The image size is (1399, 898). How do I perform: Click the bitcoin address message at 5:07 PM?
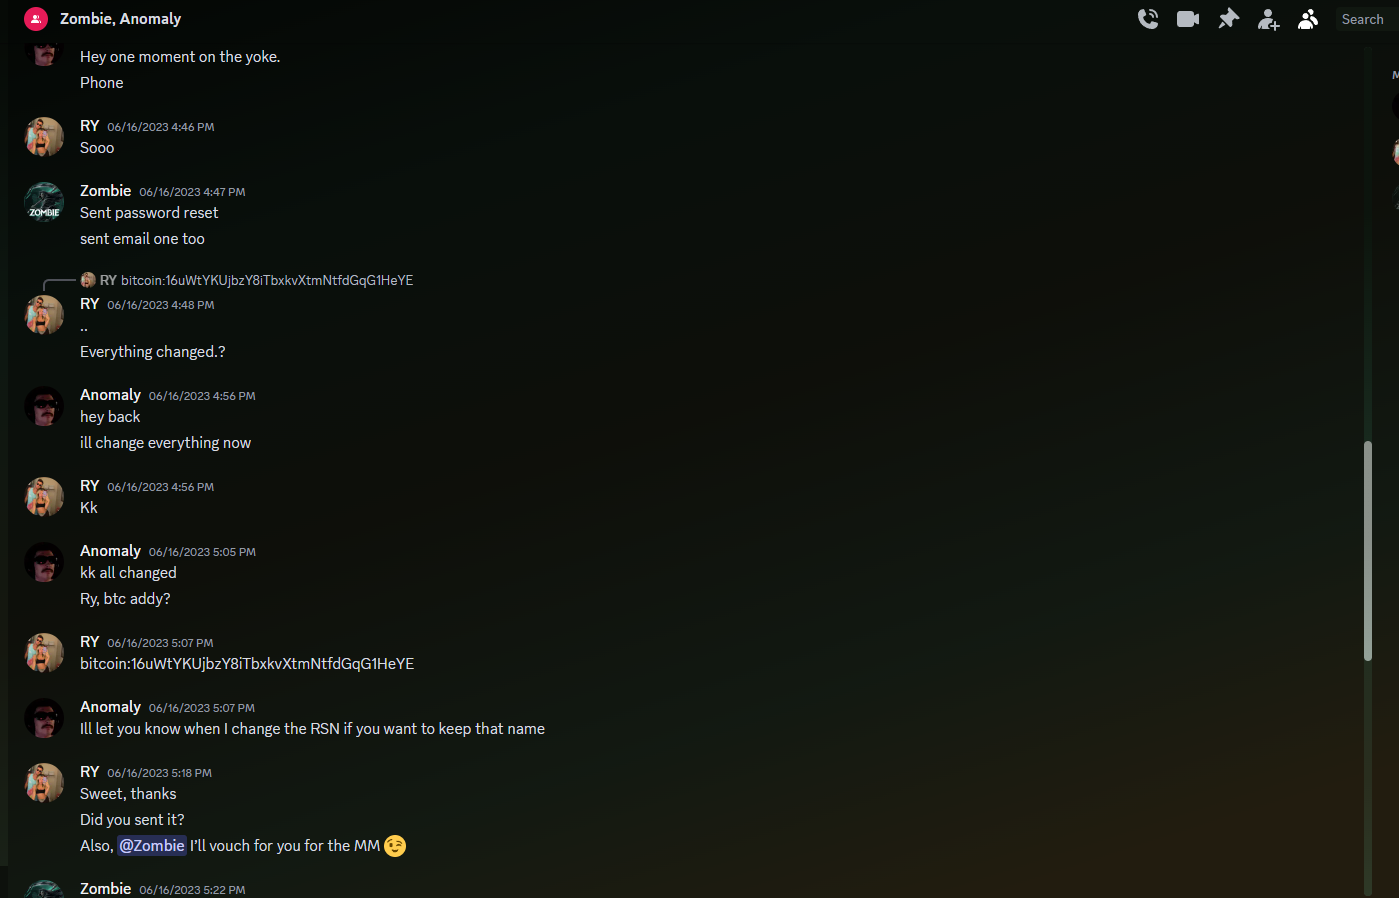click(247, 664)
